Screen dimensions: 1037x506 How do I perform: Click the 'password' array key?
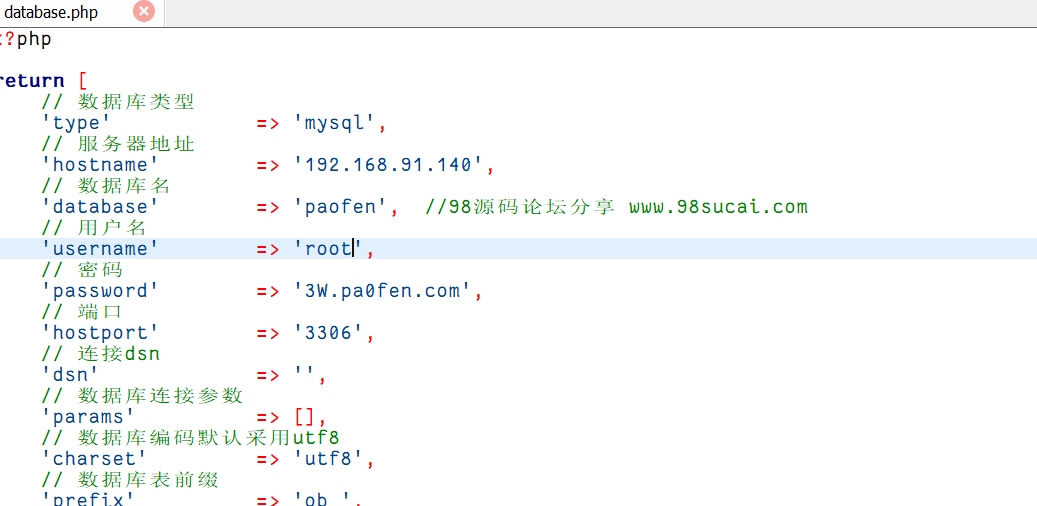point(100,291)
